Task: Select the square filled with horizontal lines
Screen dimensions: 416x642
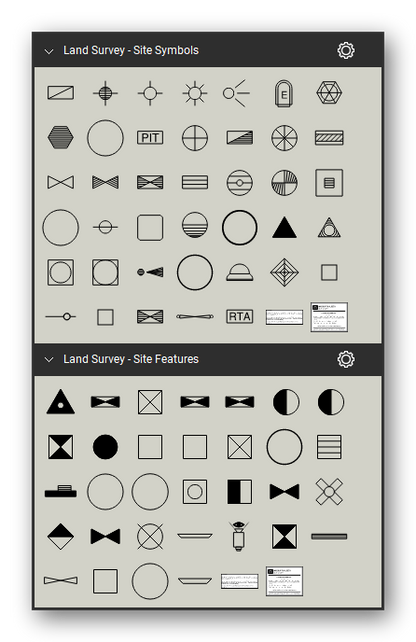Action: pos(329,447)
